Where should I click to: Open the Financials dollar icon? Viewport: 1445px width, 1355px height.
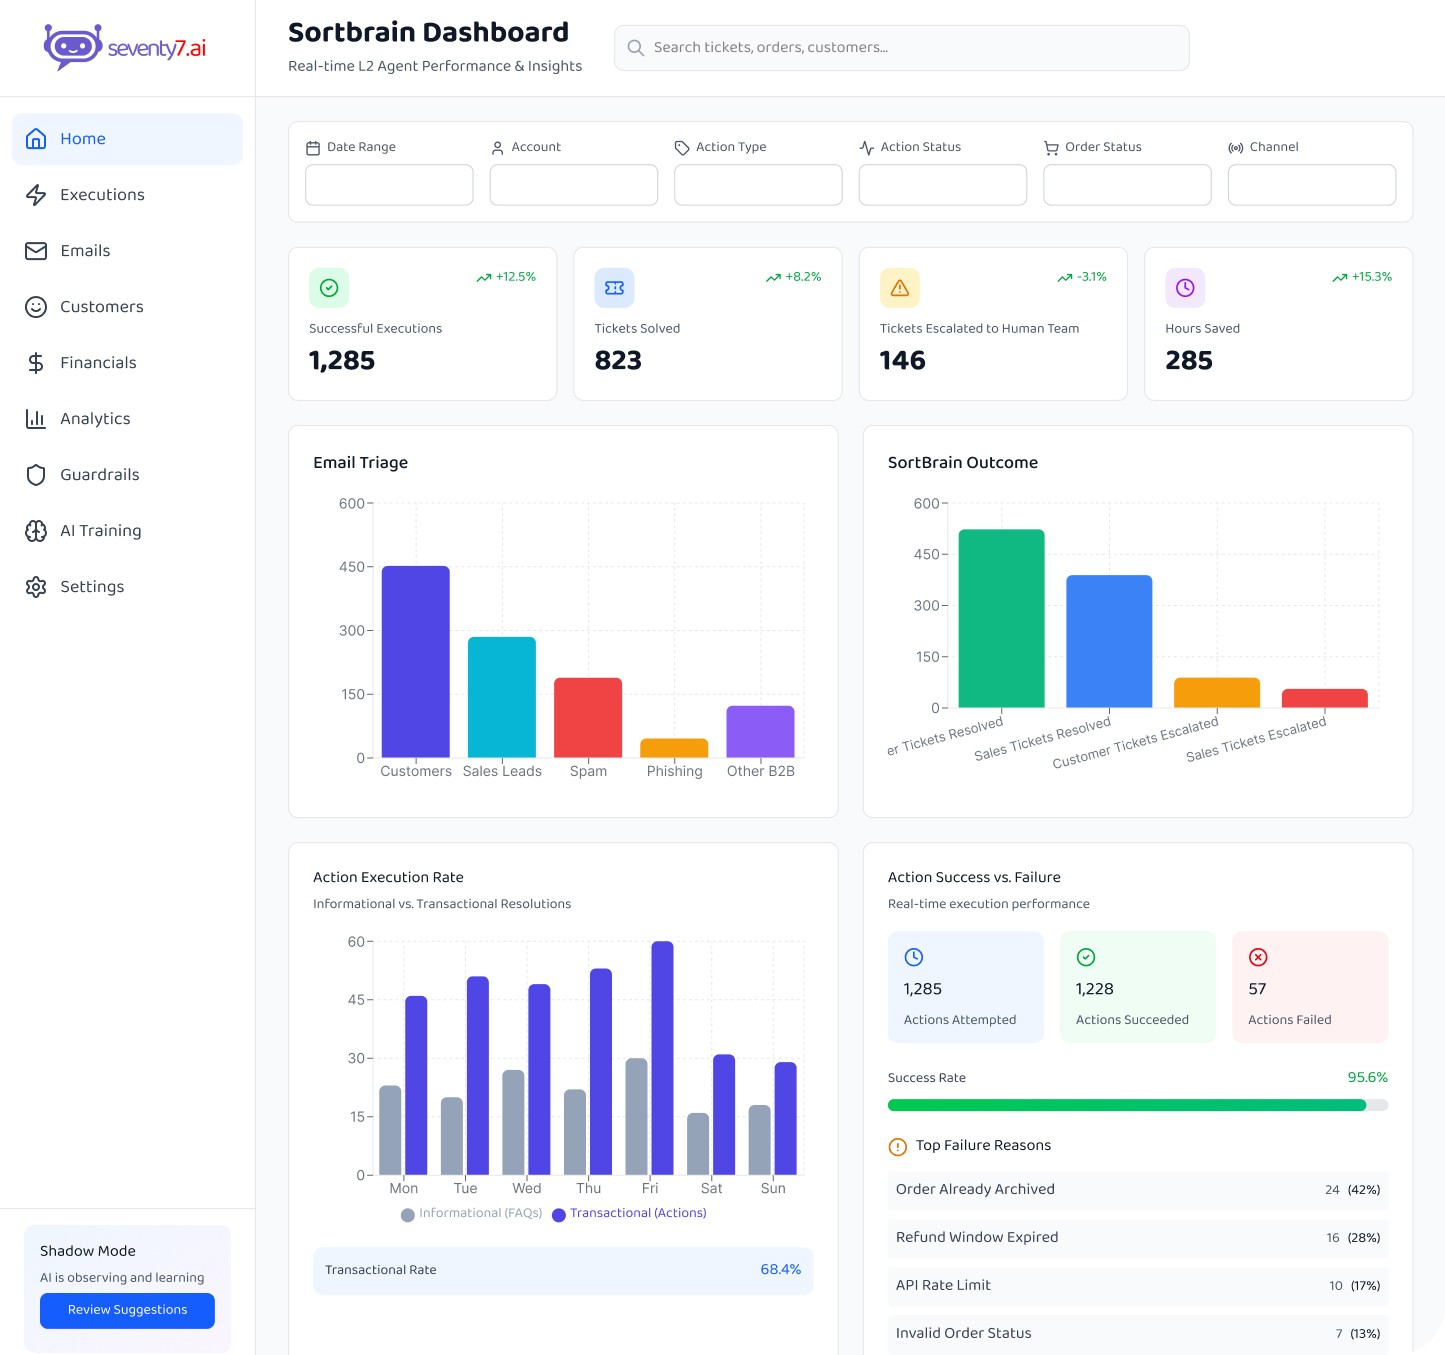(x=35, y=363)
